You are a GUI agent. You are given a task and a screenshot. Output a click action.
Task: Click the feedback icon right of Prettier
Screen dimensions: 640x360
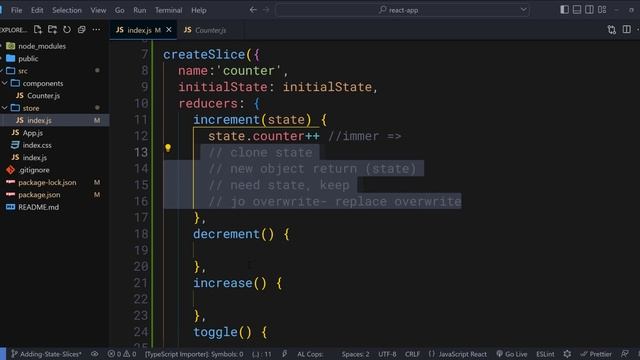[x=625, y=354]
